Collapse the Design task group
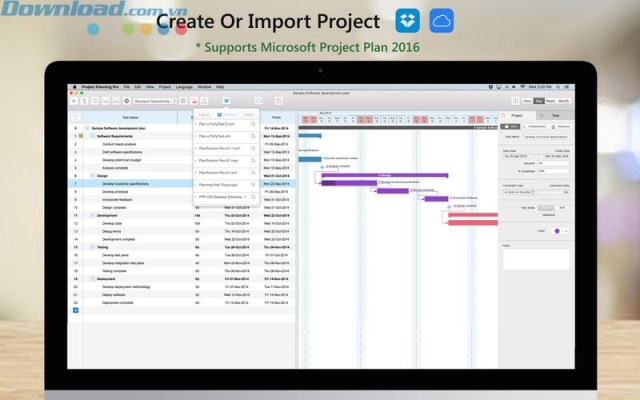The image size is (640, 400). [x=93, y=175]
